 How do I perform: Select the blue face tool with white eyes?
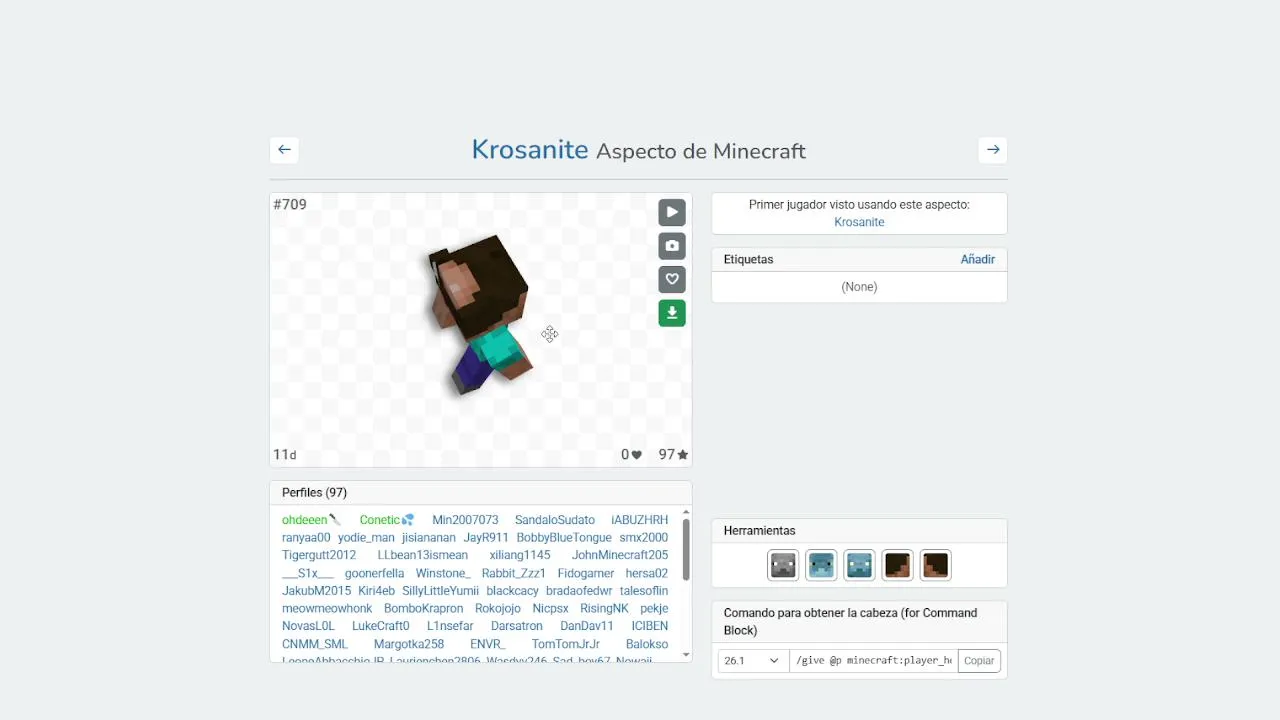859,565
